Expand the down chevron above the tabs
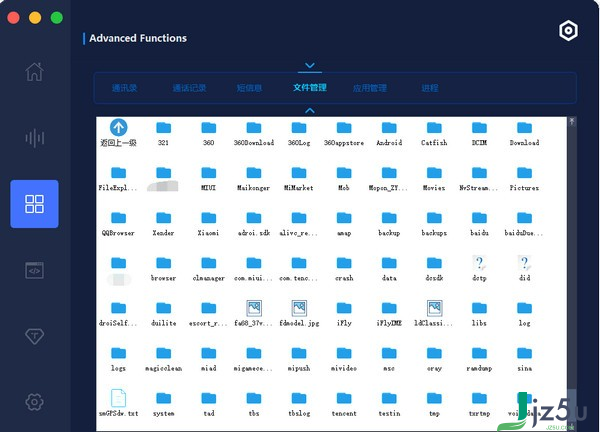This screenshot has height=432, width=600. (310, 65)
